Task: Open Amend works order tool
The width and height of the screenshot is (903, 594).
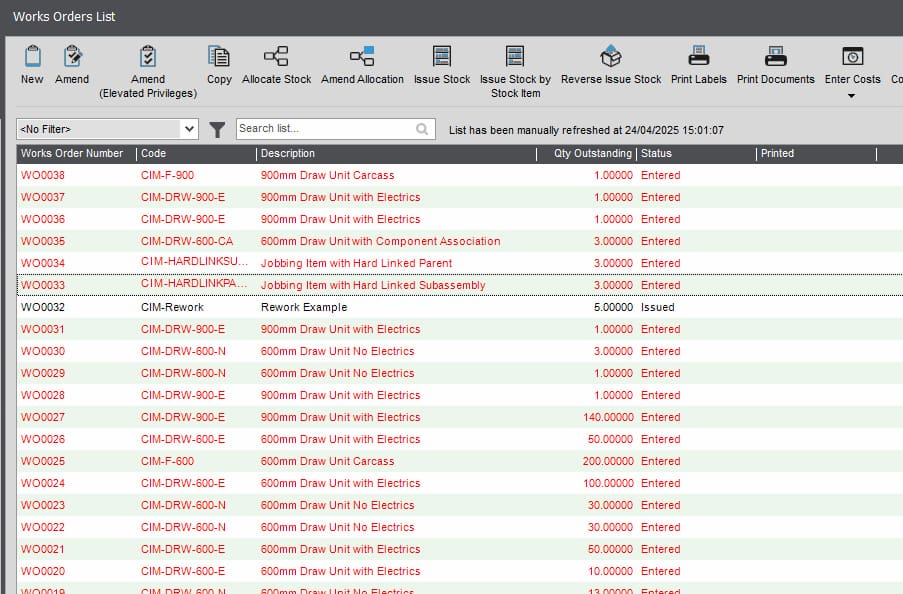Action: pos(73,56)
